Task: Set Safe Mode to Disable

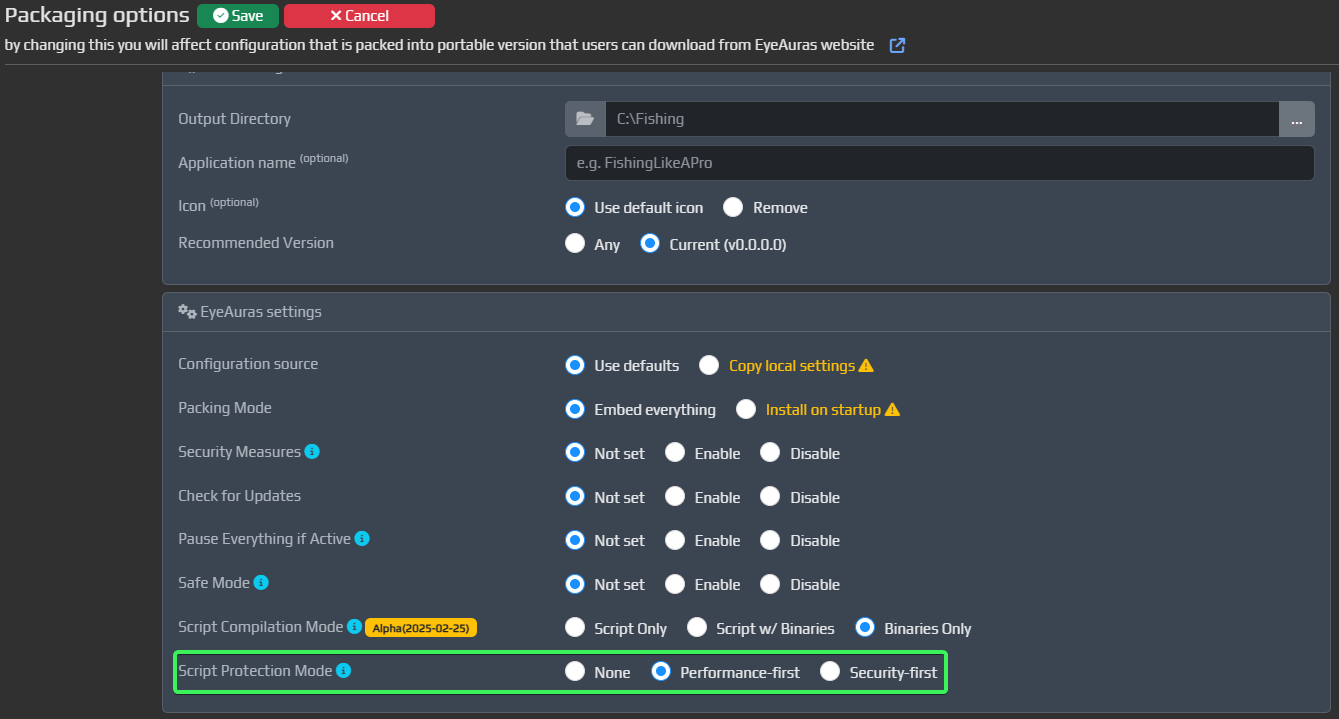Action: [770, 584]
